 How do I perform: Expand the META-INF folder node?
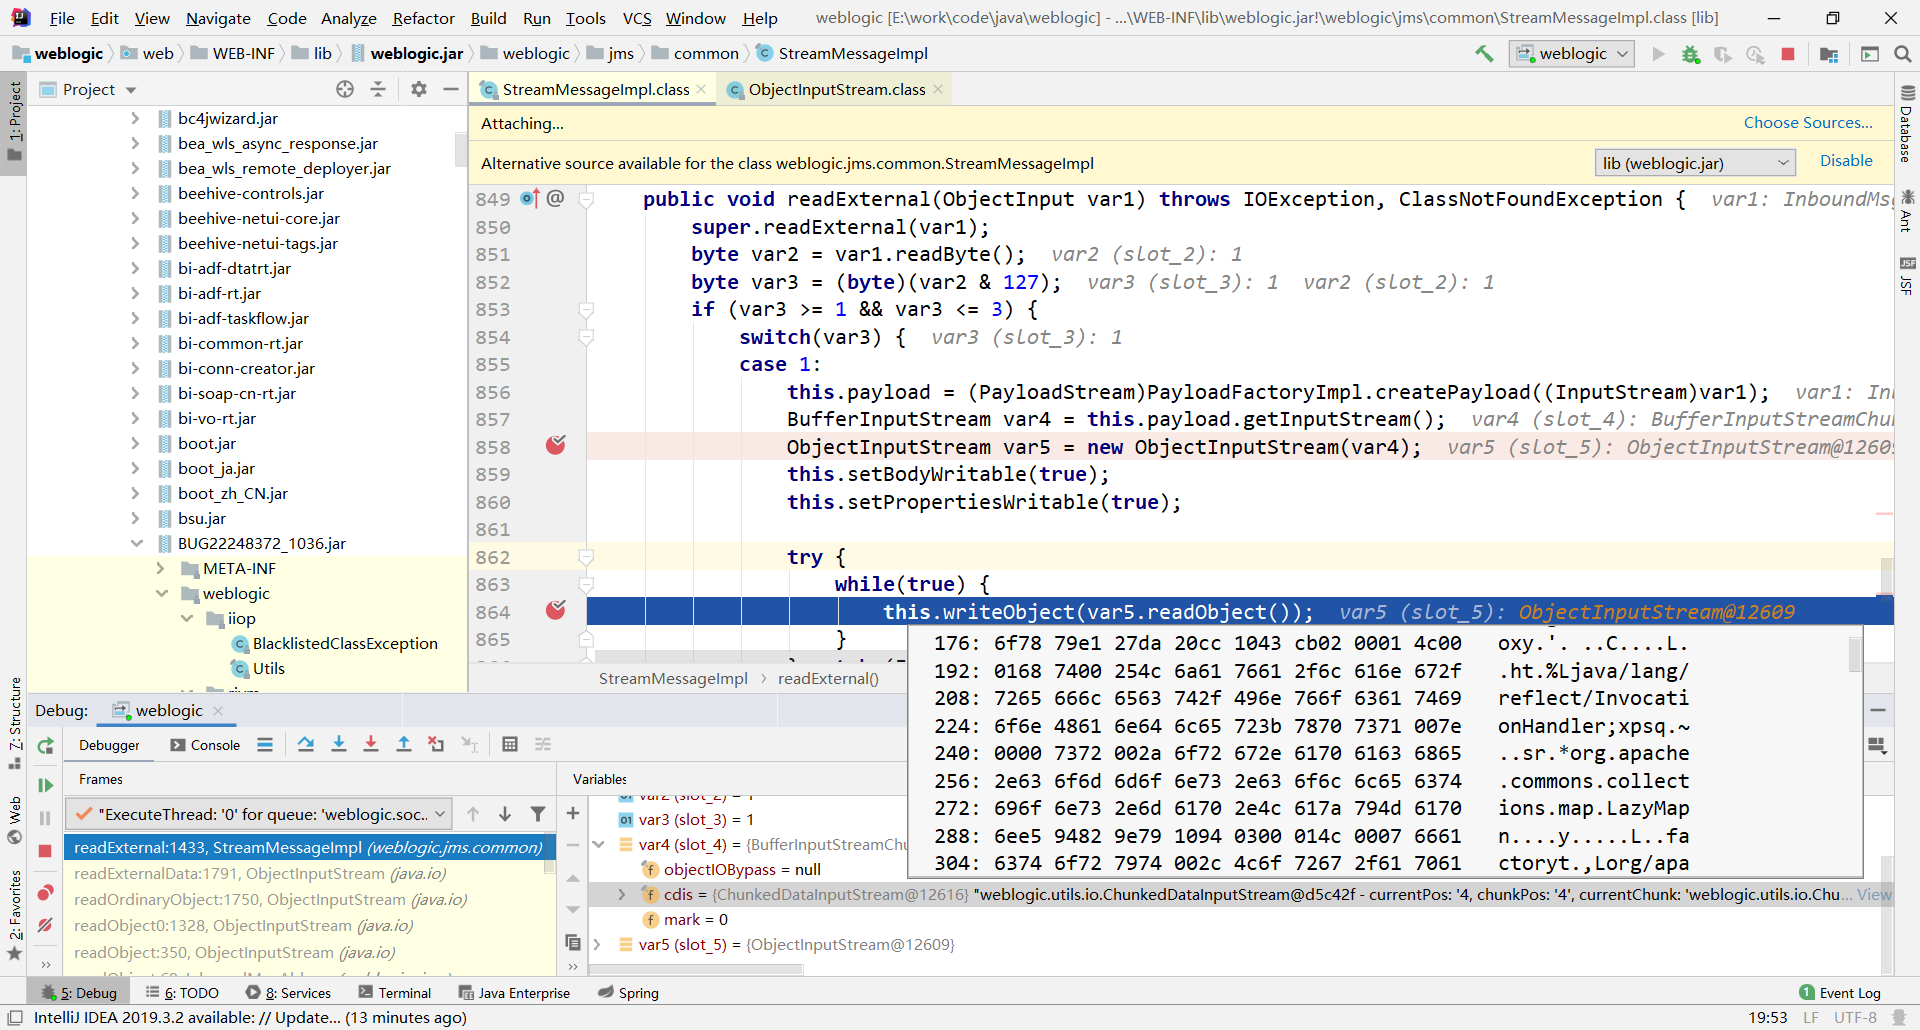click(161, 568)
